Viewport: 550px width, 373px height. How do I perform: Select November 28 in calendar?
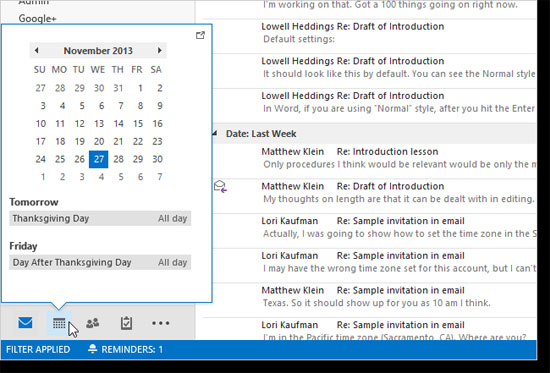[119, 159]
